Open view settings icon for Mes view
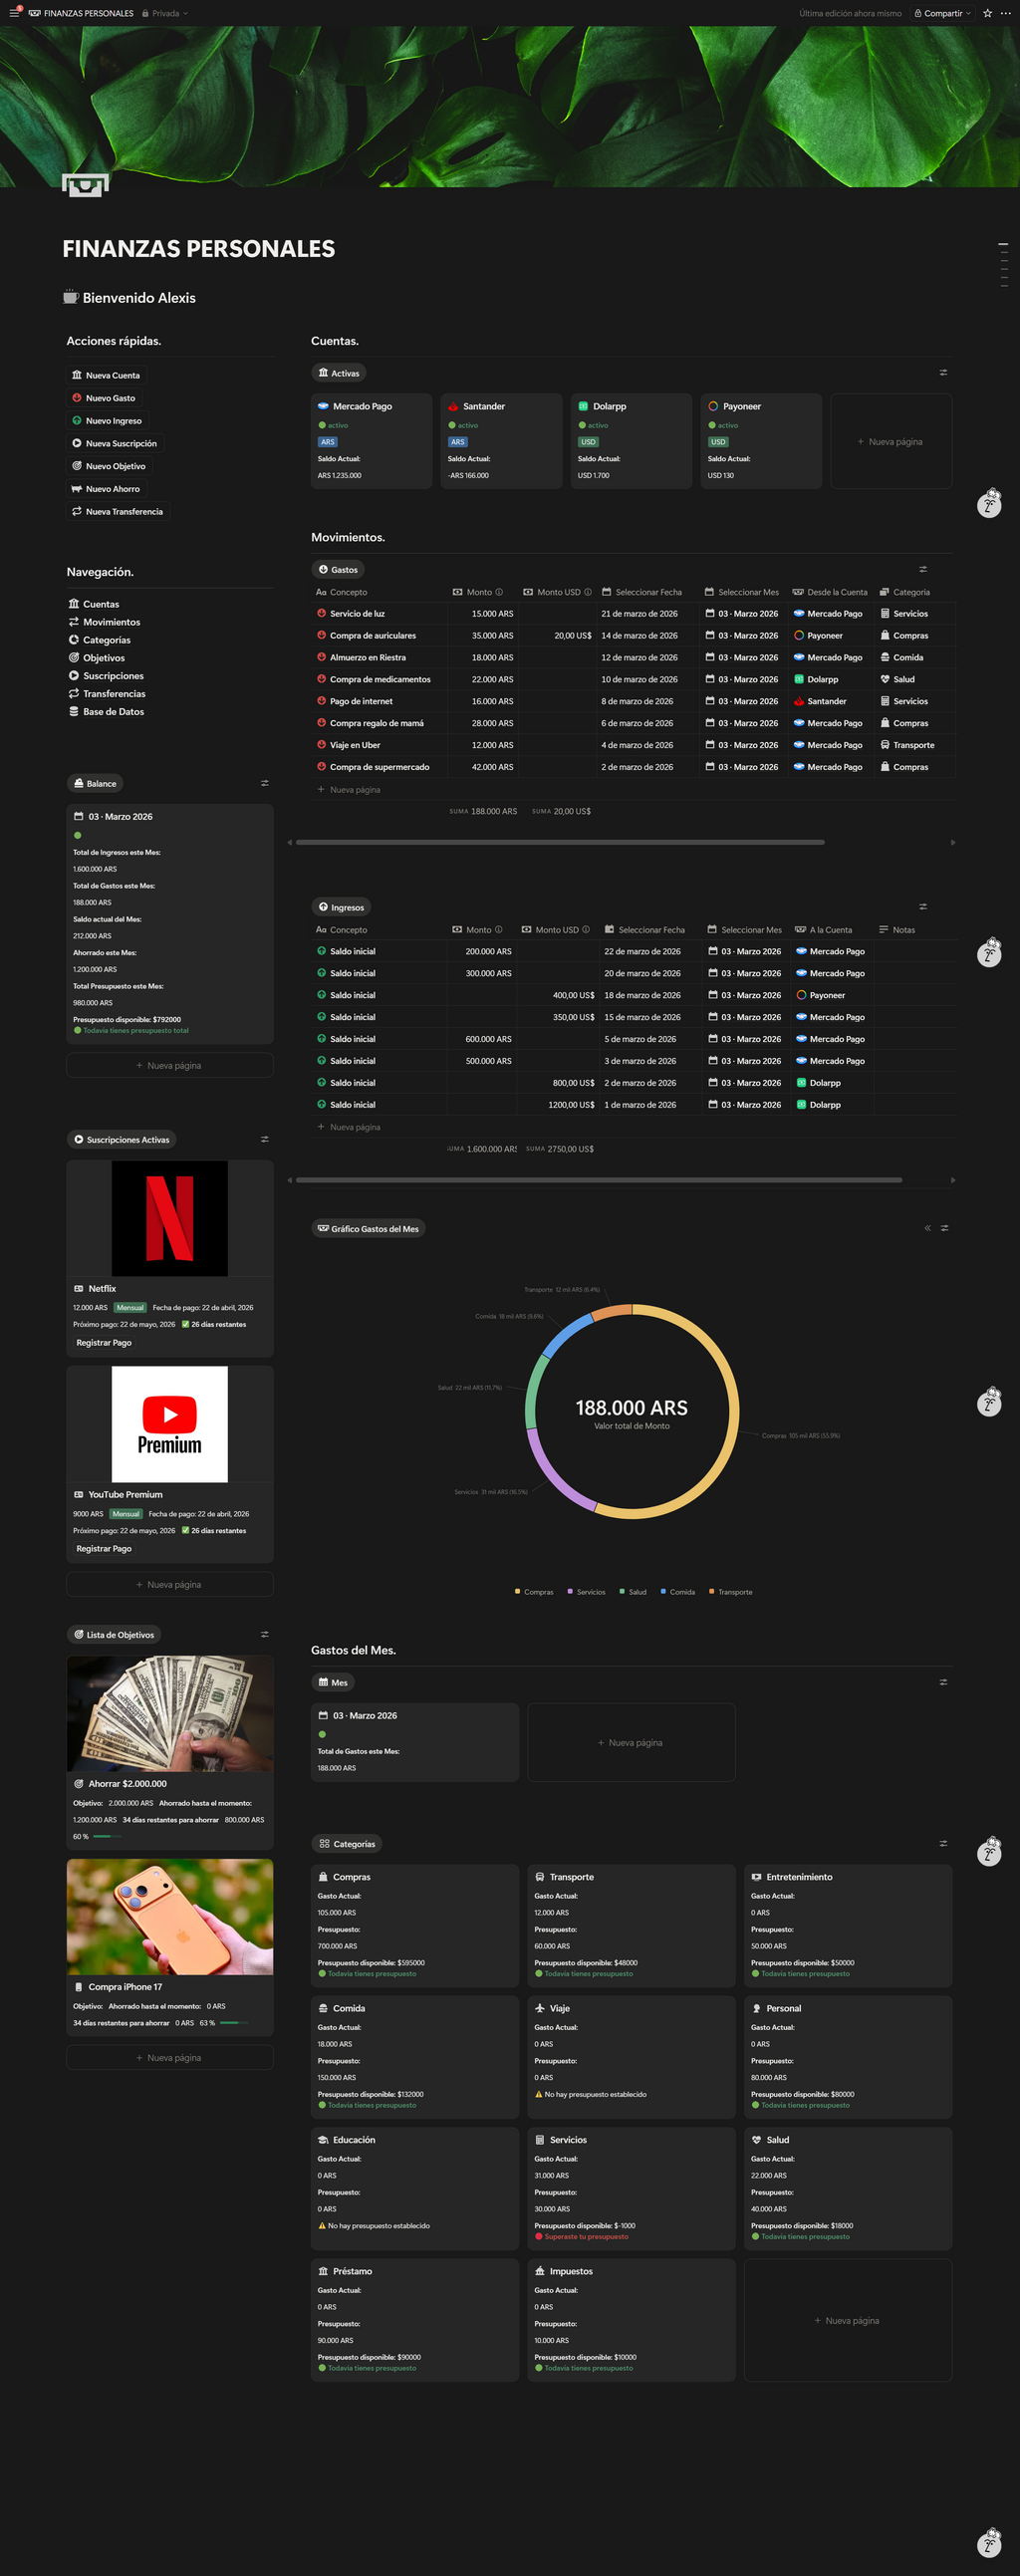1020x2576 pixels. 943,1682
